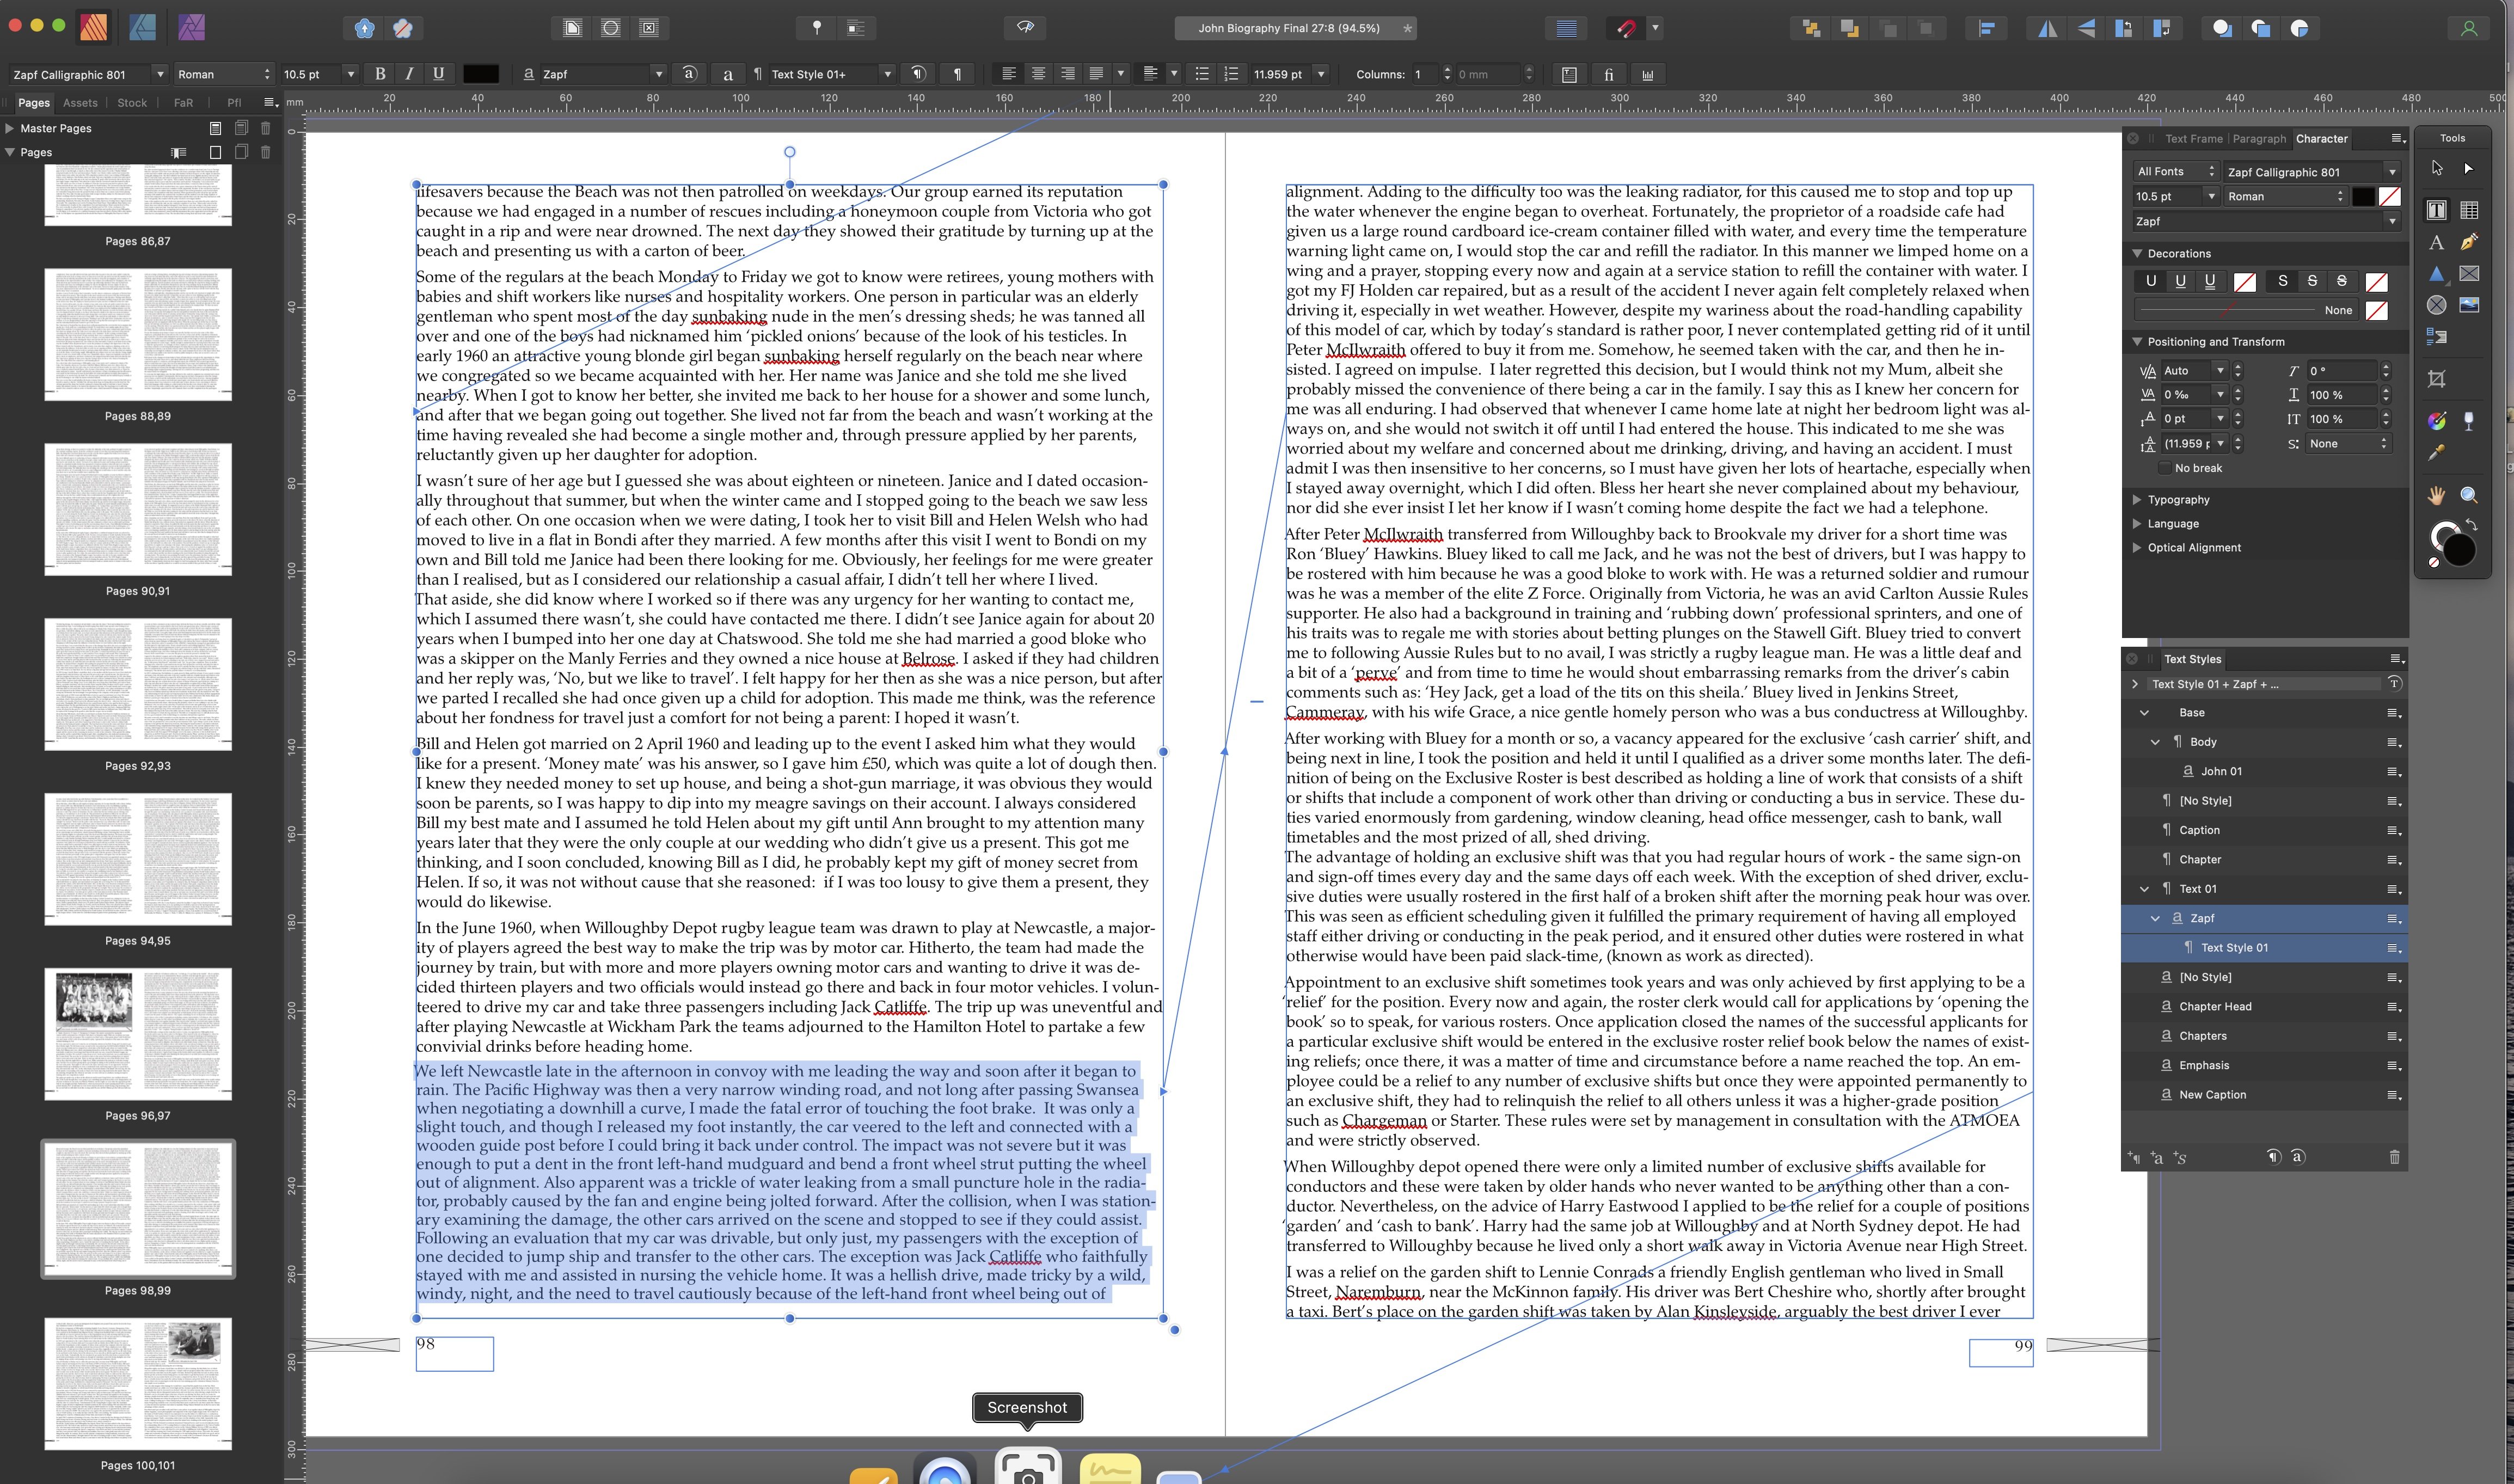Screen dimensions: 2514x1484
Task: Open the Paragraph panel tab
Action: click(2259, 138)
